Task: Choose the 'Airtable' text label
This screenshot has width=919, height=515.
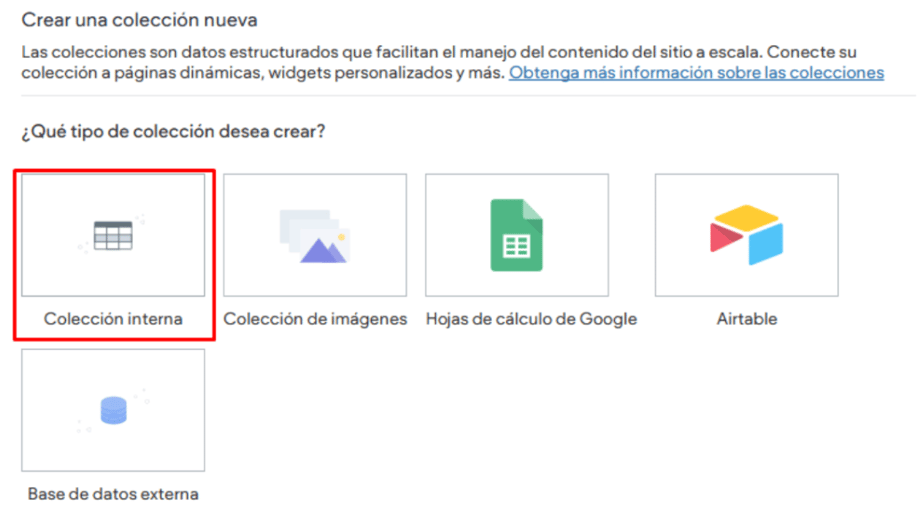Action: (746, 319)
